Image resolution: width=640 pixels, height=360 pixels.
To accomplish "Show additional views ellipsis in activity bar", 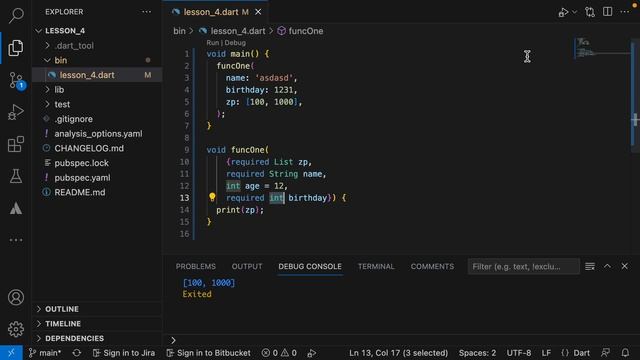I will [x=16, y=240].
